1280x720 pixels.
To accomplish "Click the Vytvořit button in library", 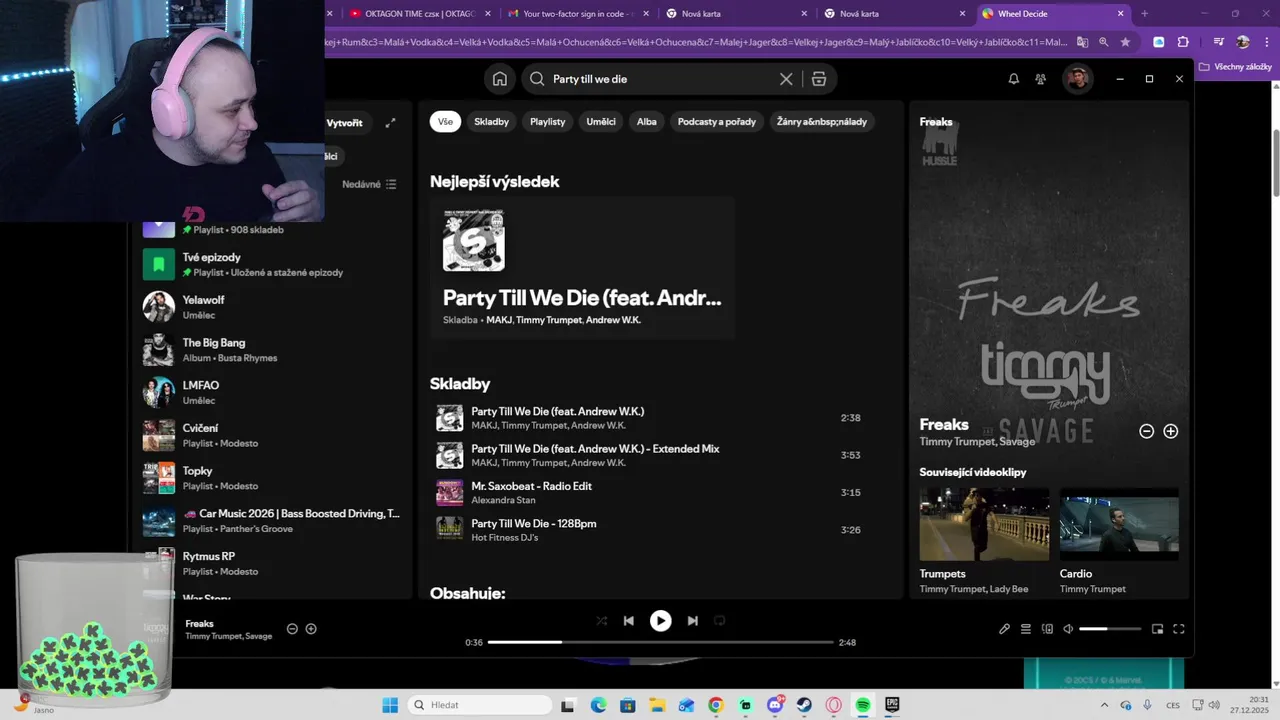I will point(344,123).
